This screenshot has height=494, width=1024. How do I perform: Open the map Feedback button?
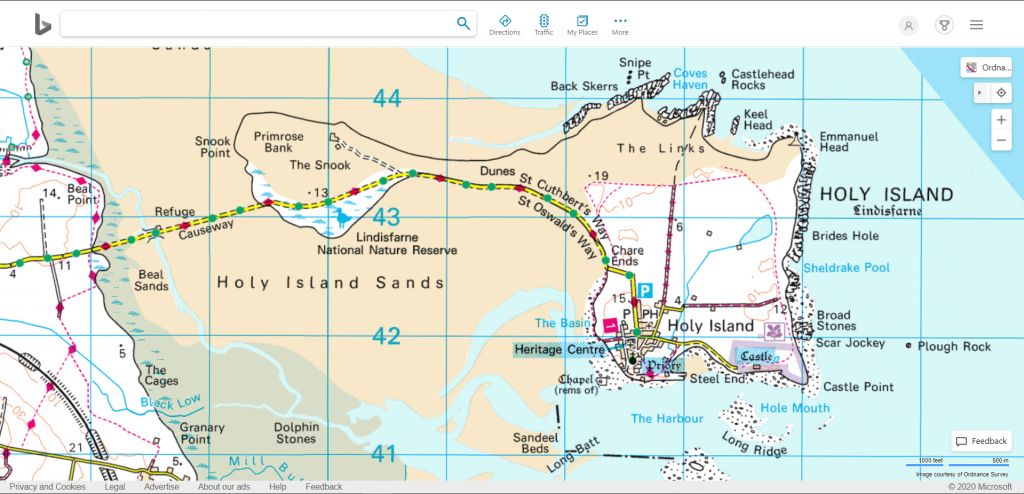(982, 441)
